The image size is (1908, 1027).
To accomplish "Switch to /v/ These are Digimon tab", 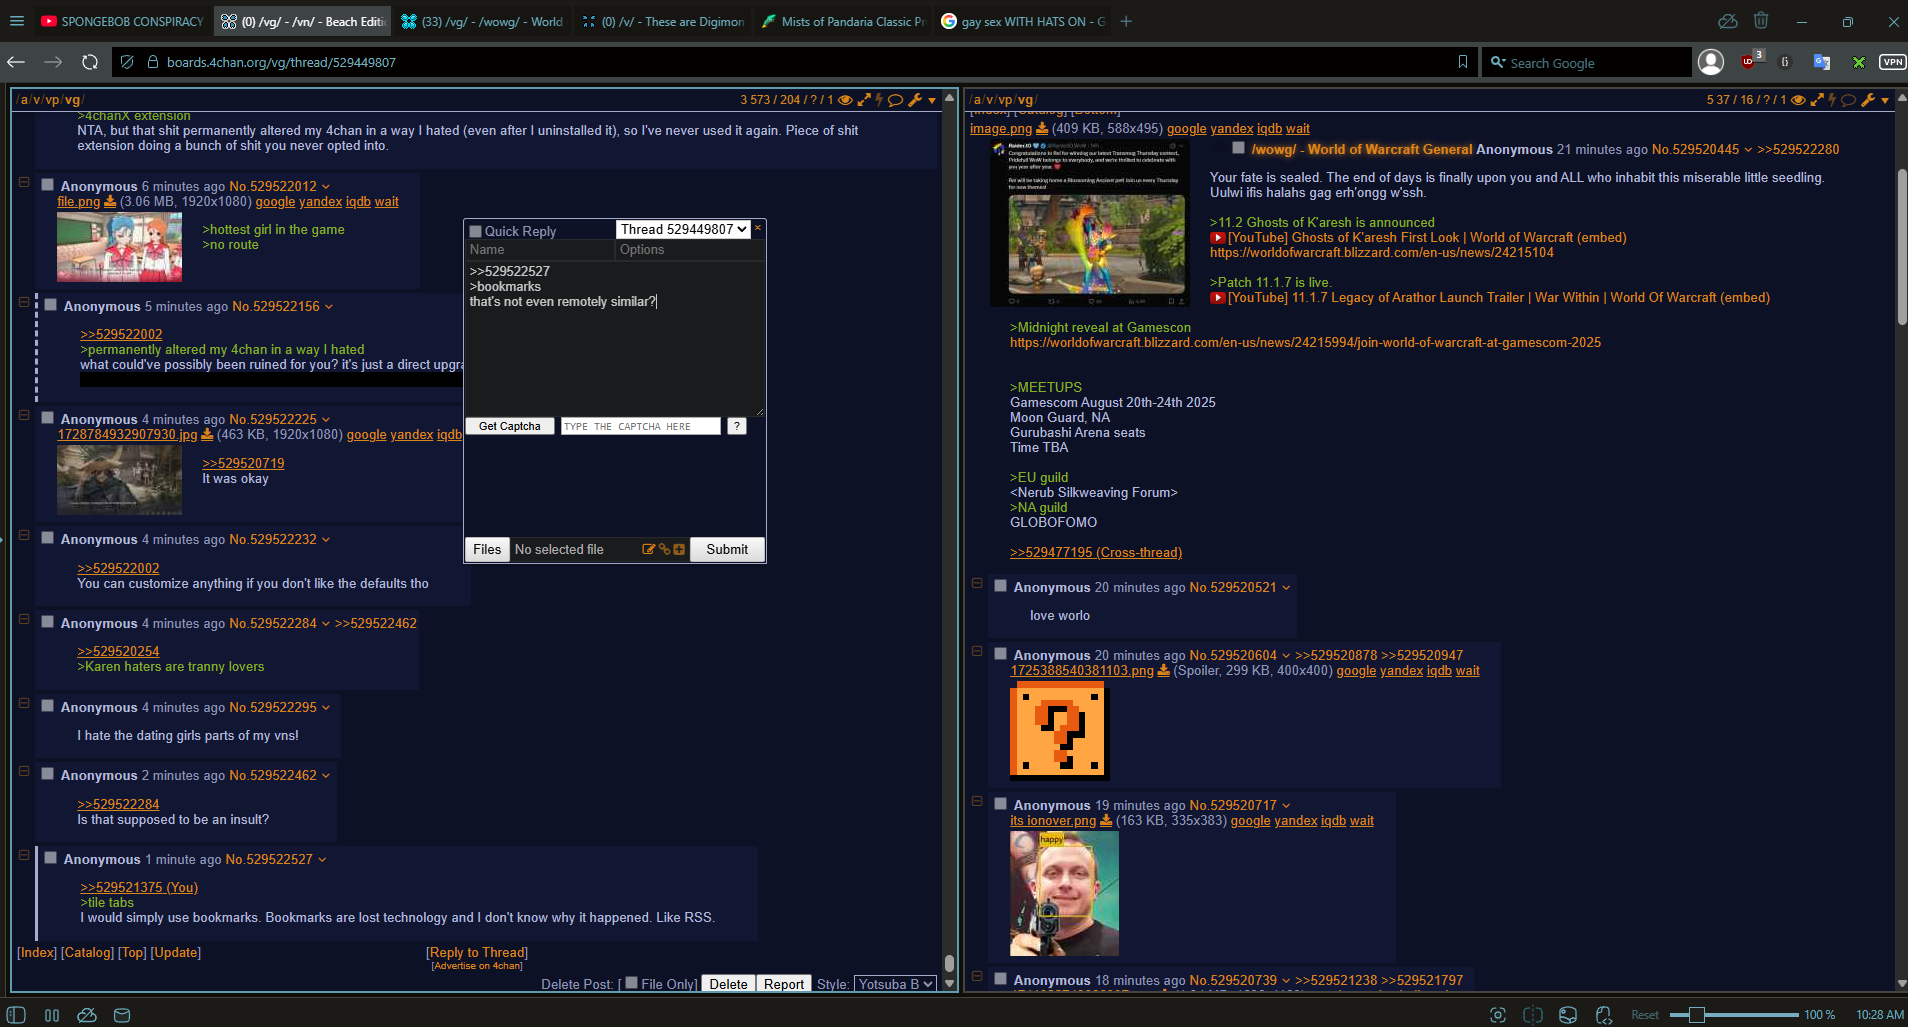I will coord(662,21).
